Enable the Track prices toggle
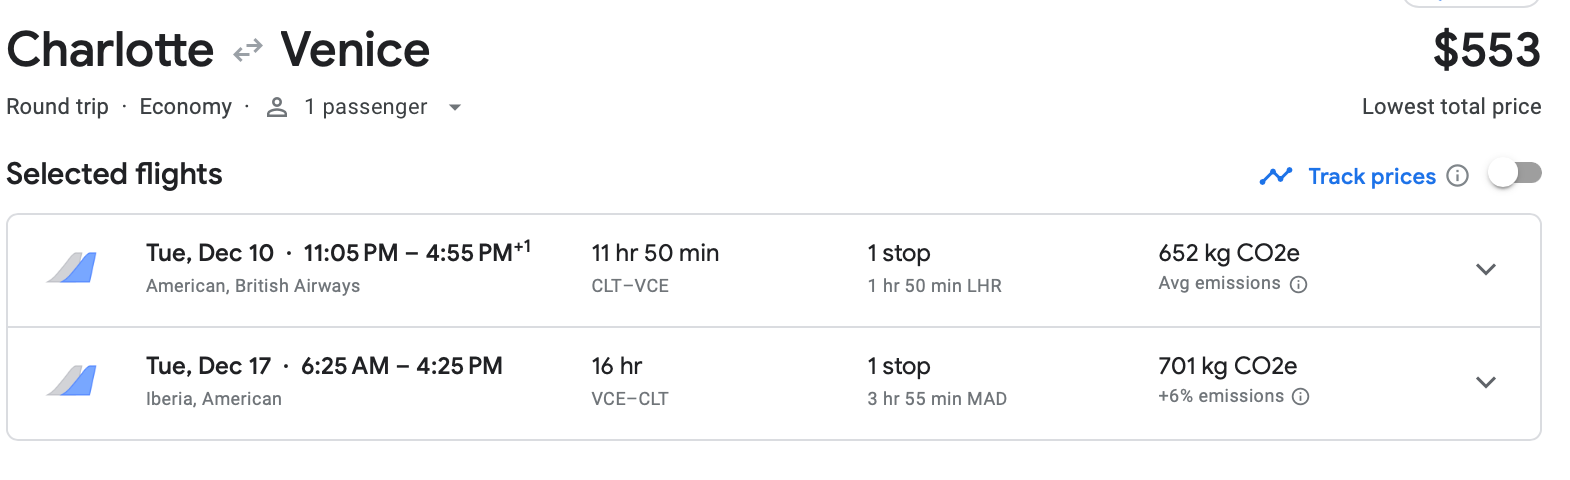 coord(1514,174)
